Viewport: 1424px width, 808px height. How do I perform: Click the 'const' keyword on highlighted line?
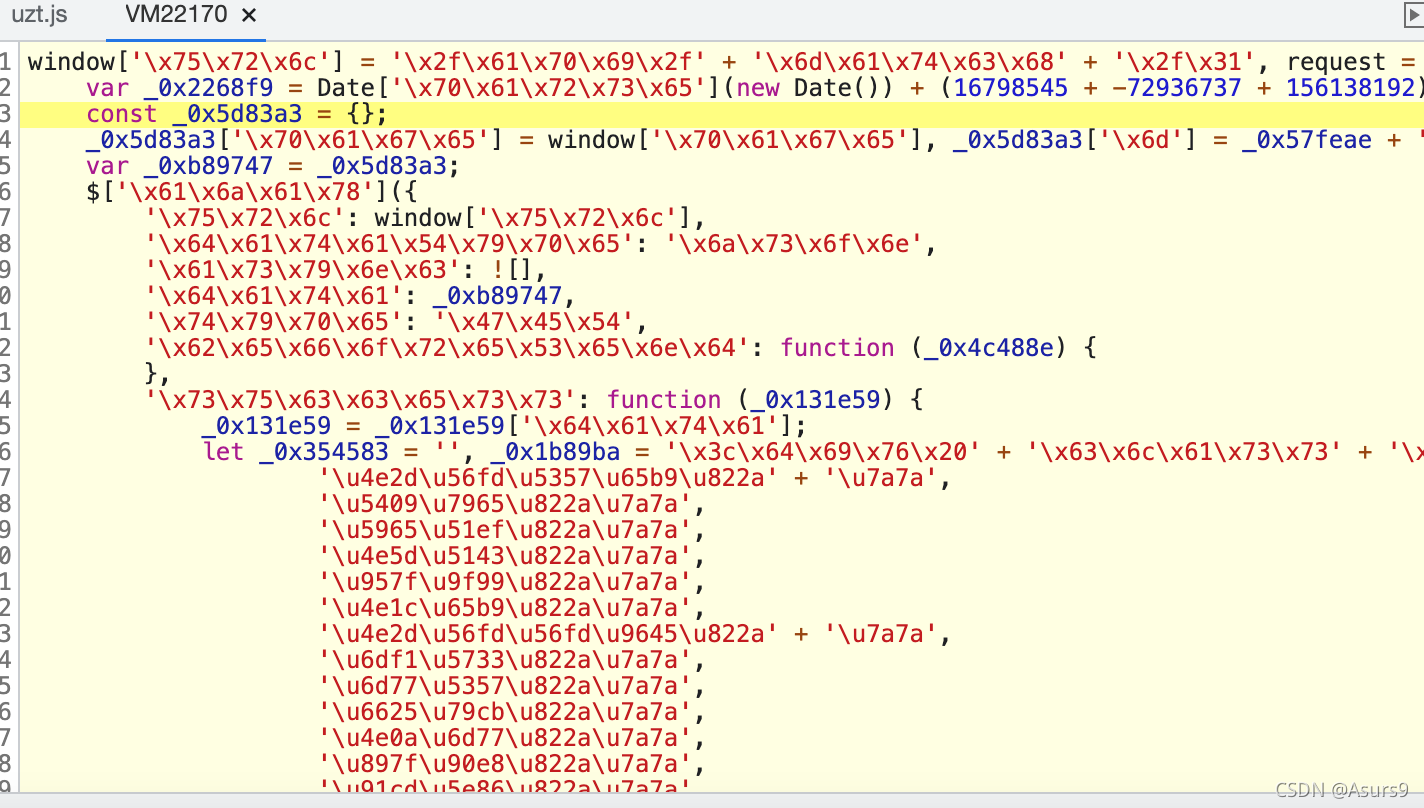[x=122, y=114]
